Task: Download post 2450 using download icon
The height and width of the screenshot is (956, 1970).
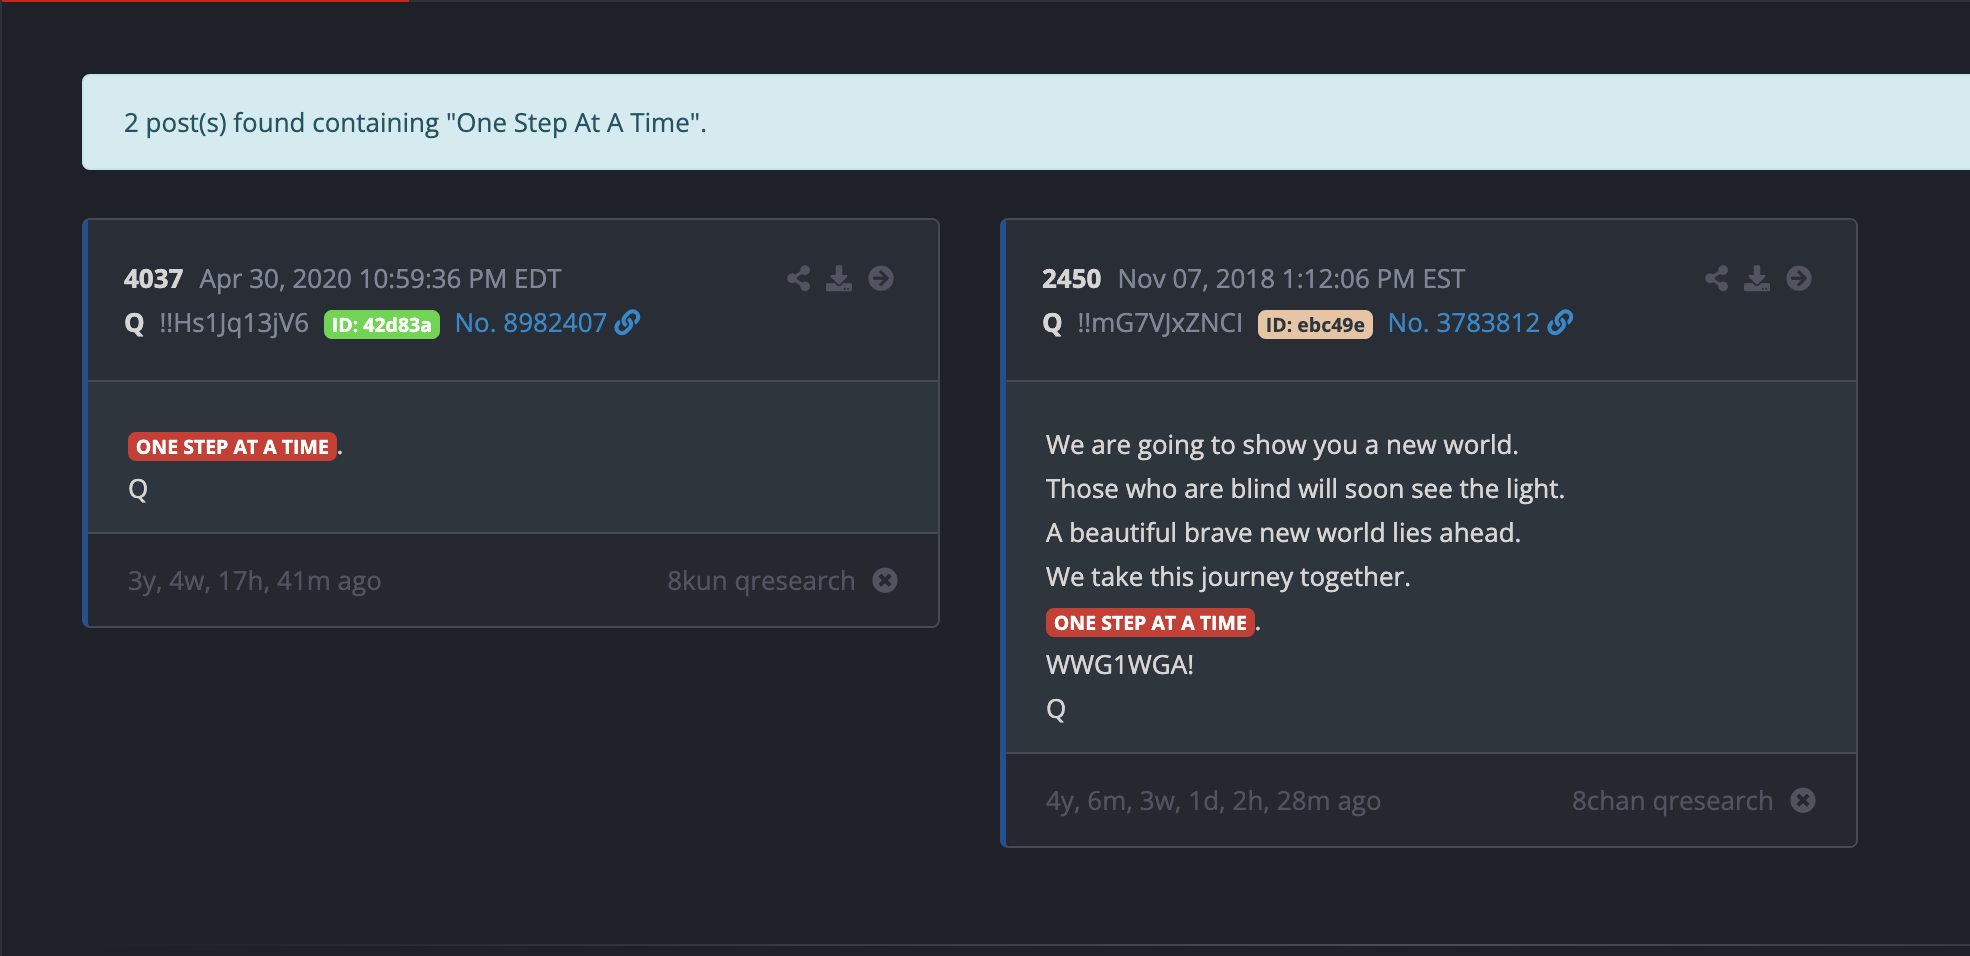Action: [x=1757, y=278]
